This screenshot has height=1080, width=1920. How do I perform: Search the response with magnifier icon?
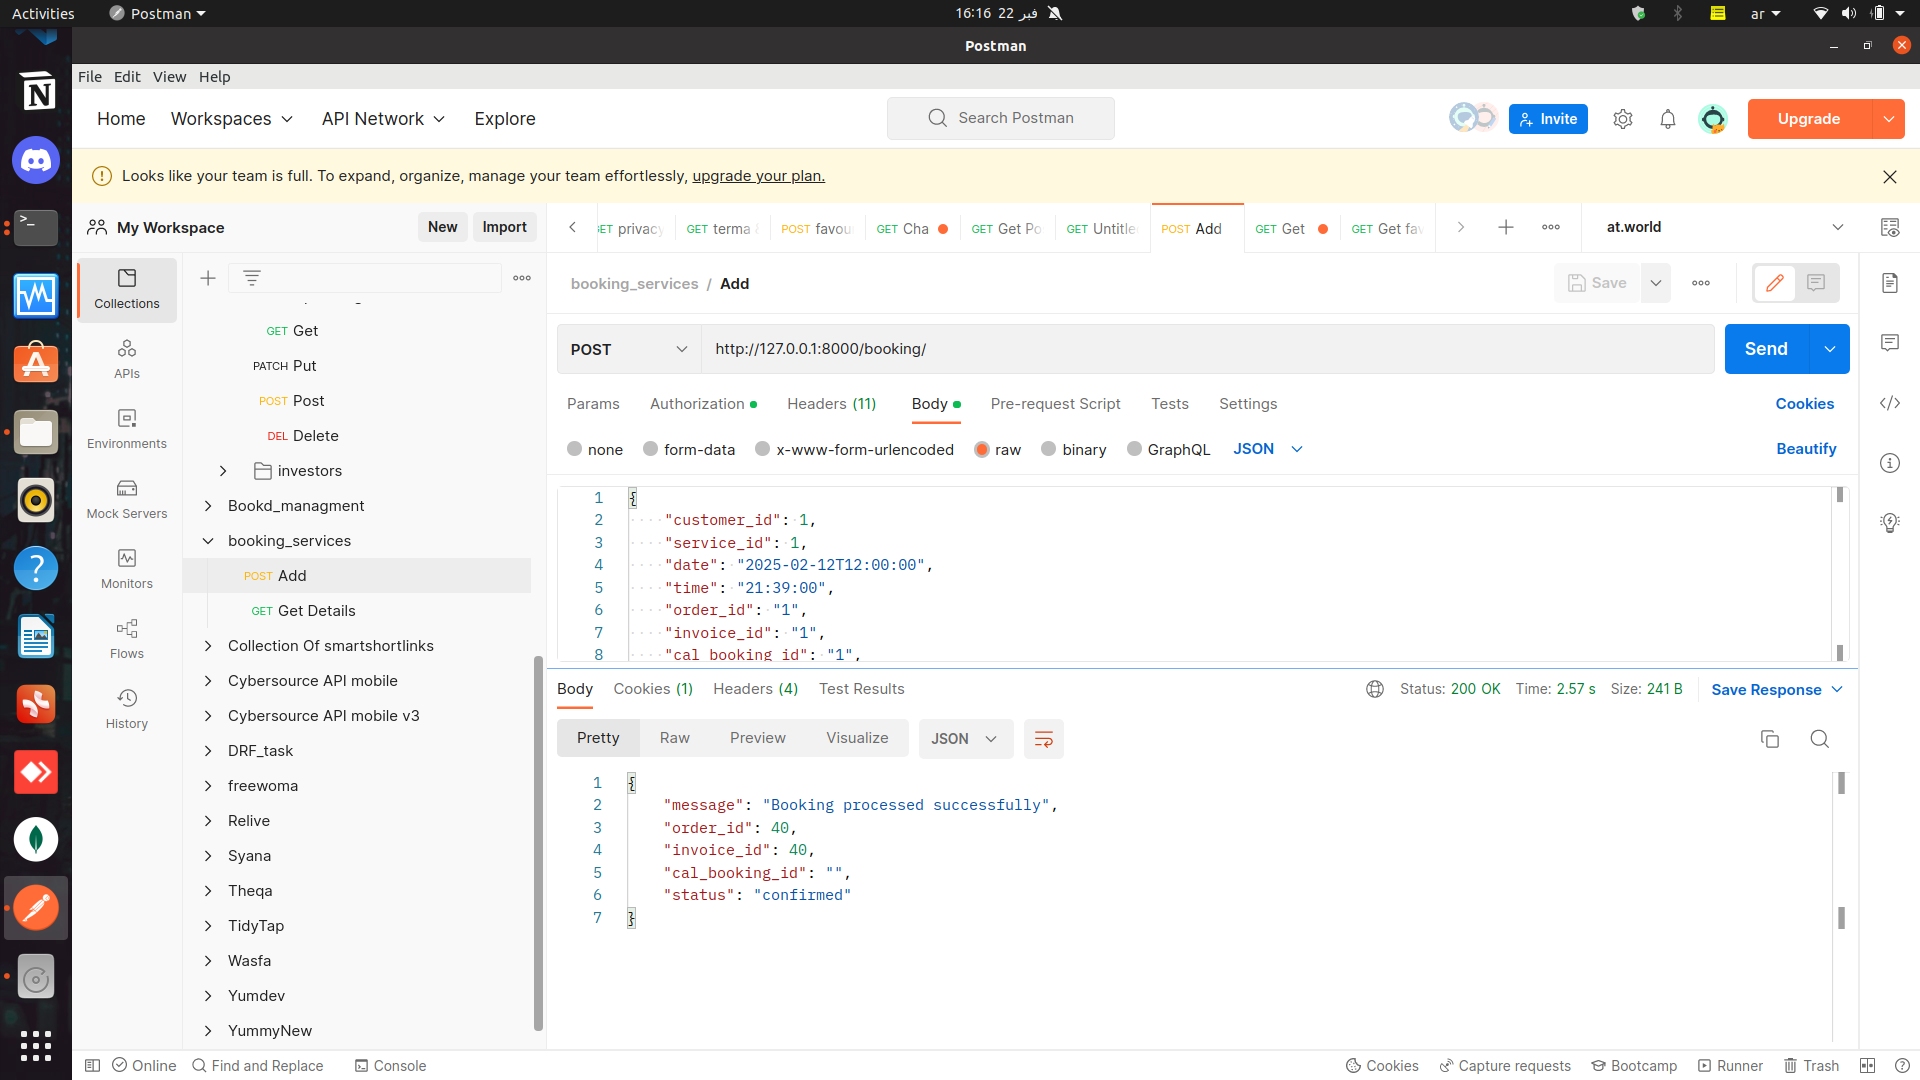click(1820, 739)
